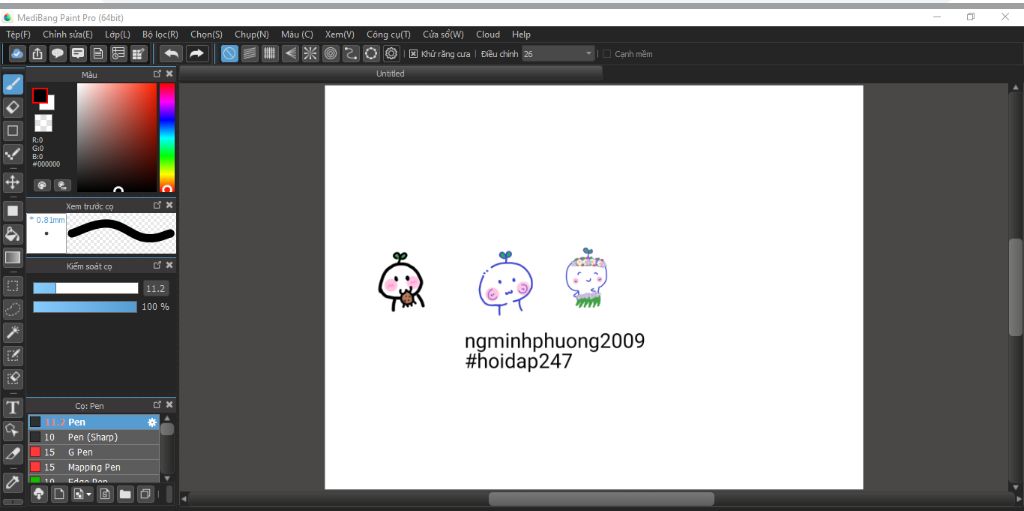Click the export share icon in toolbar
Image resolution: width=1024 pixels, height=511 pixels.
38,54
